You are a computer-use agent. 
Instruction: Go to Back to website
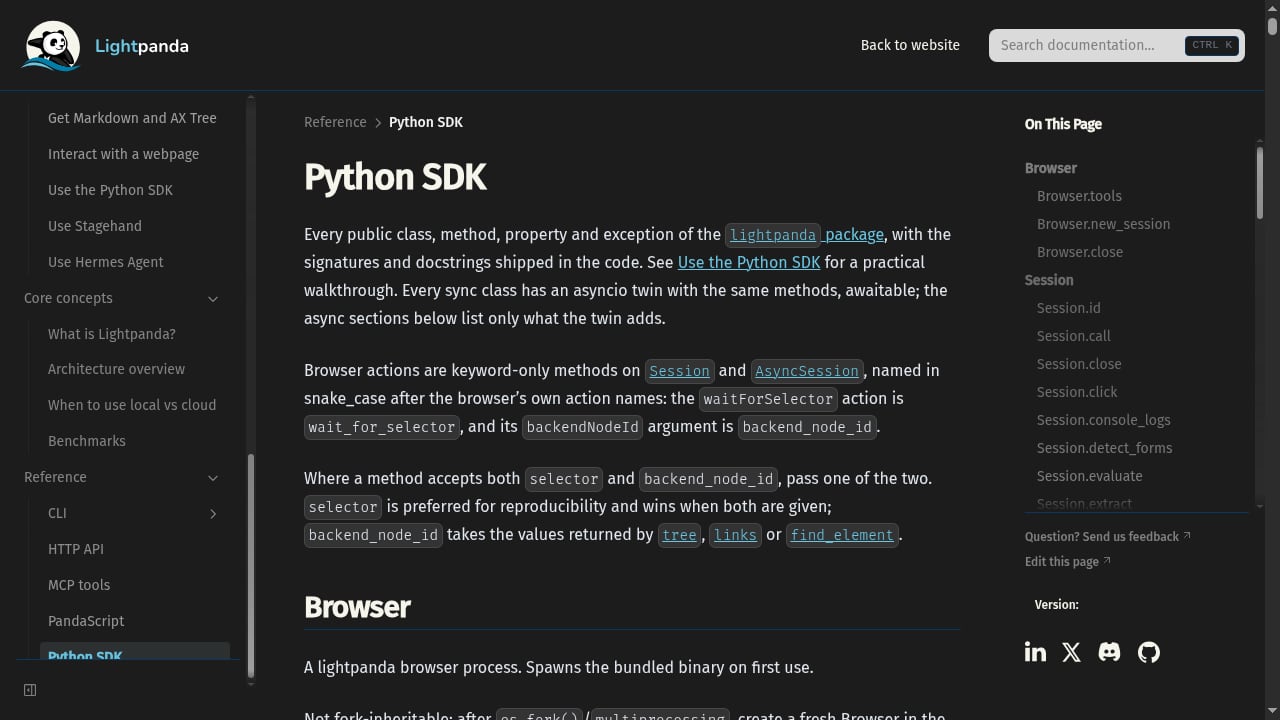[x=910, y=45]
